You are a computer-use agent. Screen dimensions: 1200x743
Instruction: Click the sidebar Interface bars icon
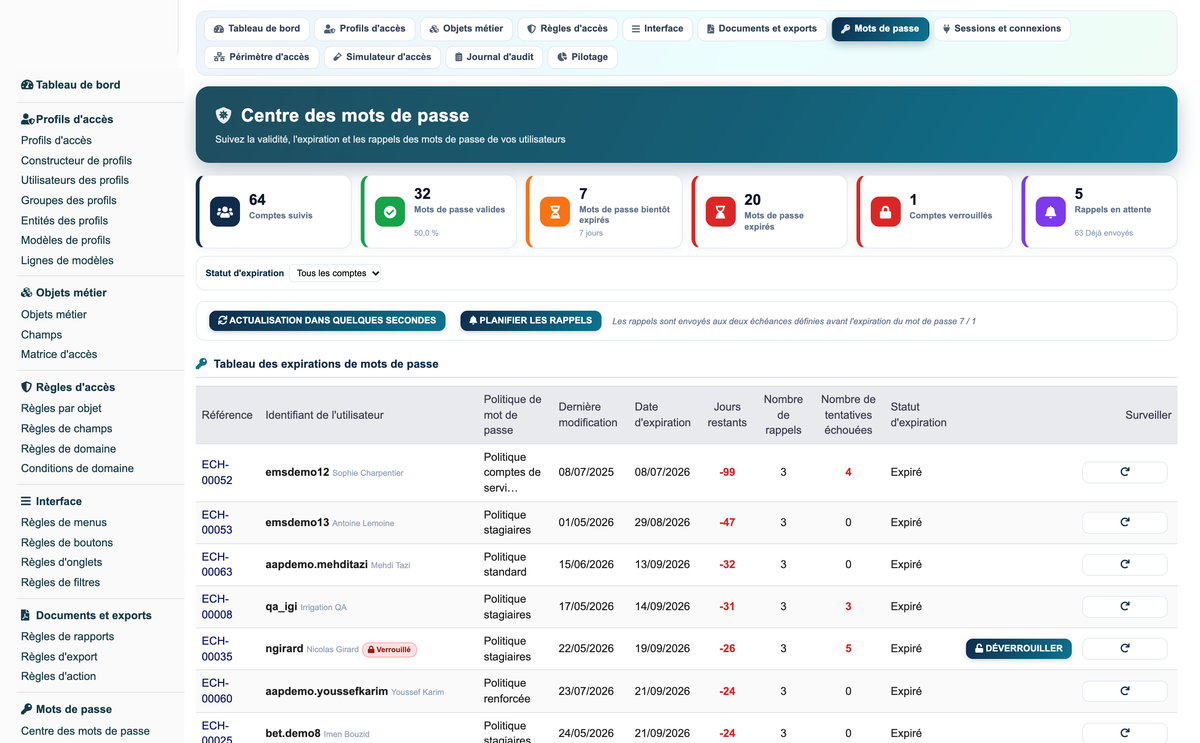[27, 501]
